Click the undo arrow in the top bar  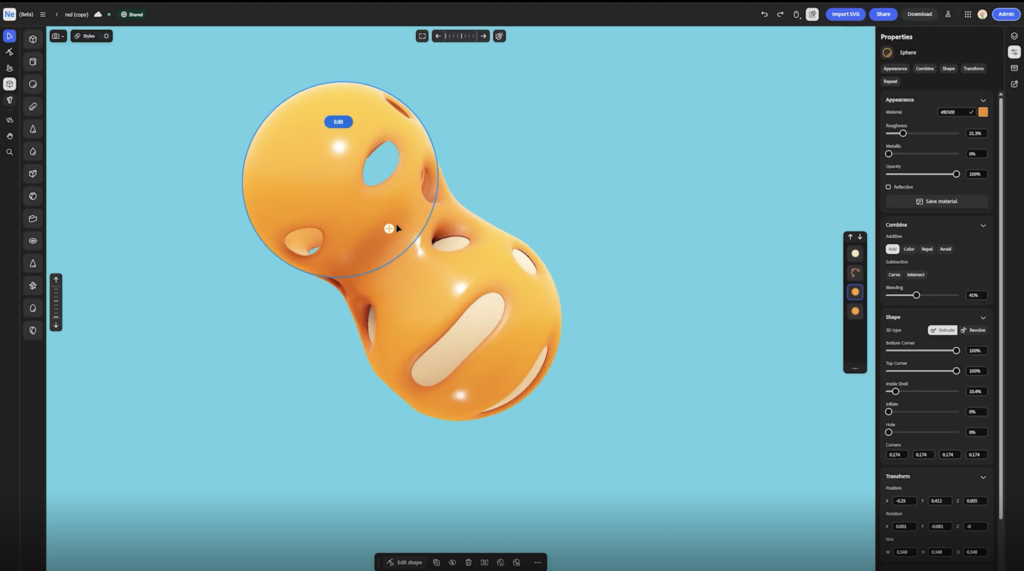pyautogui.click(x=764, y=14)
